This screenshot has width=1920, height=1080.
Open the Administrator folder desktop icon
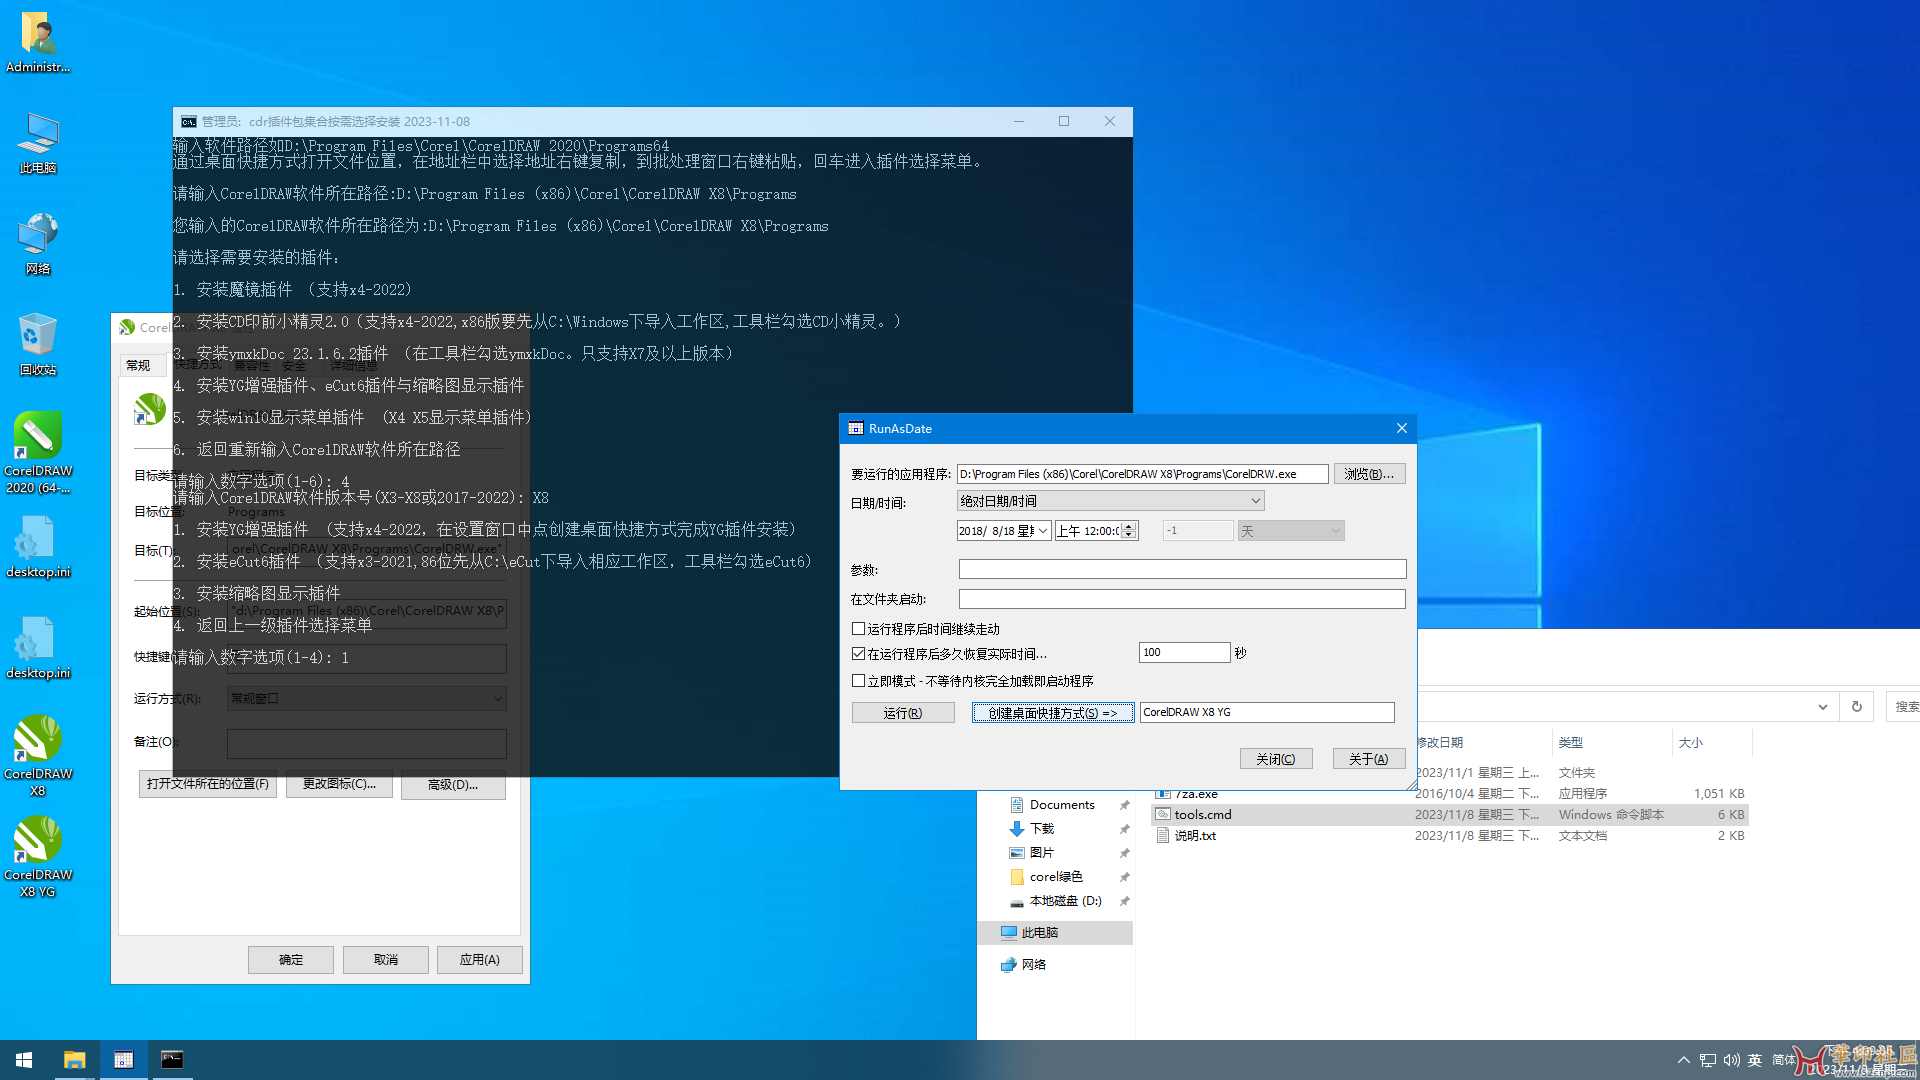[x=38, y=42]
